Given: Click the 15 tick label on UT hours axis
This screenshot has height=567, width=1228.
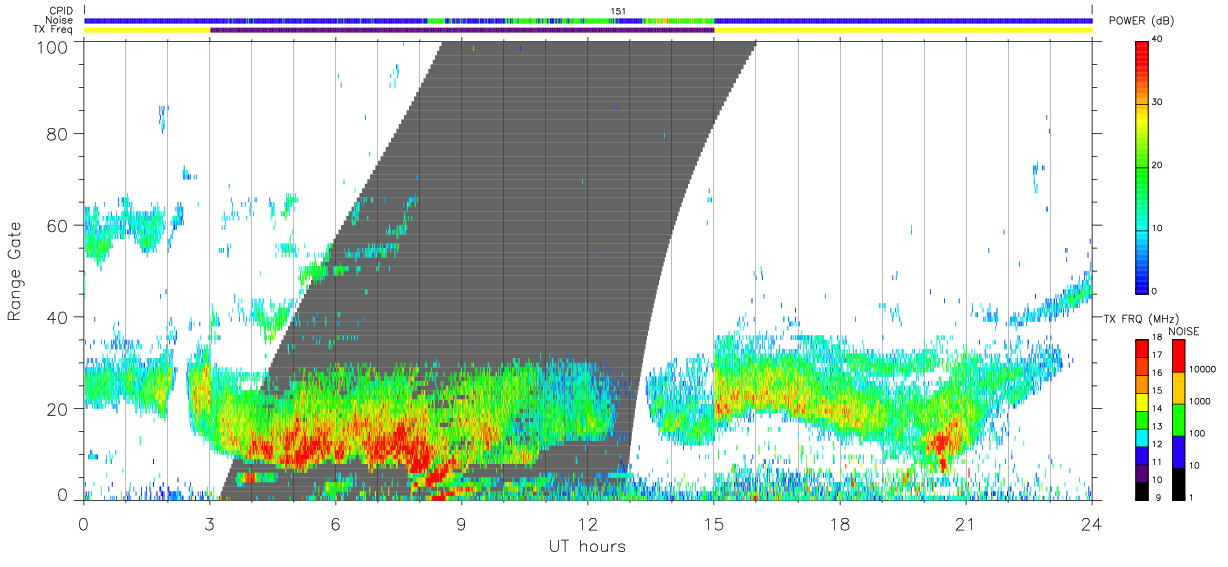Looking at the screenshot, I should (x=713, y=522).
